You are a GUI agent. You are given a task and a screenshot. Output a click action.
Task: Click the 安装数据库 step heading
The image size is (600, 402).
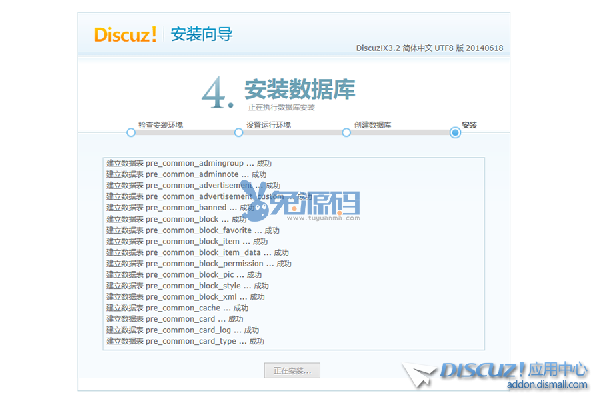(x=300, y=90)
